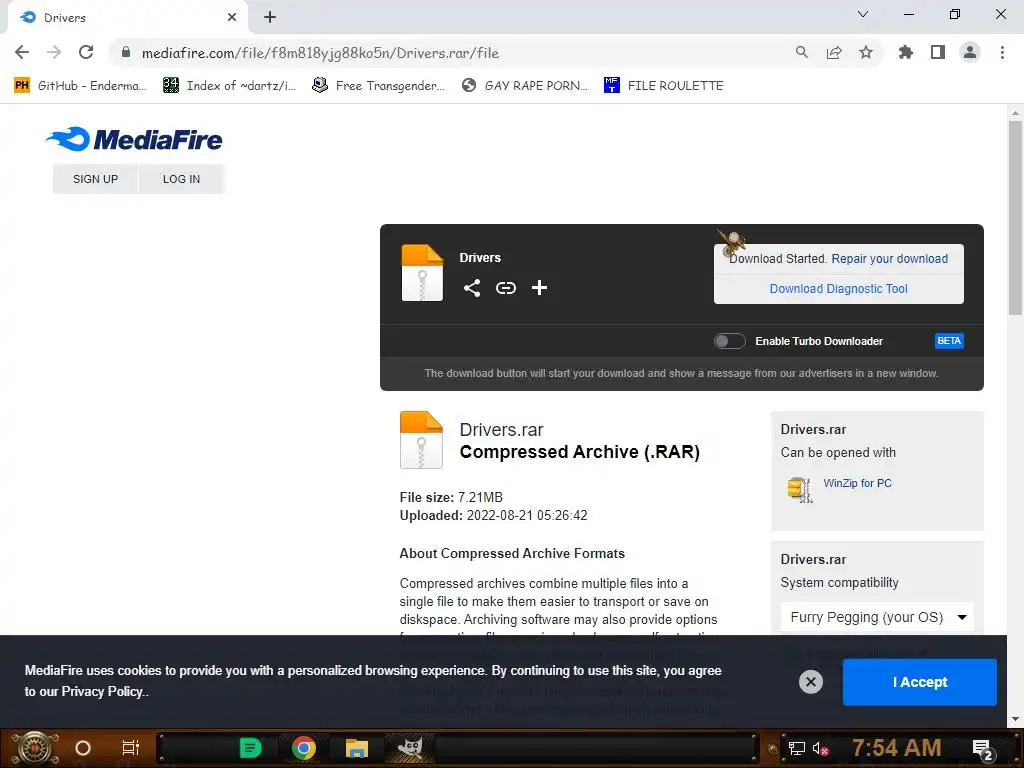Open the search magnifier in the address bar

click(x=802, y=52)
